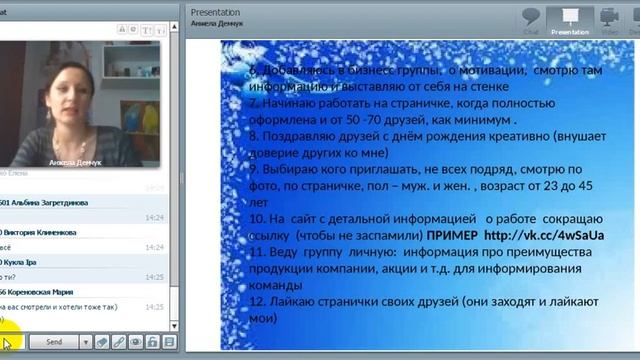
Task: Click the chat scrollbar up arrow
Action: [174, 27]
